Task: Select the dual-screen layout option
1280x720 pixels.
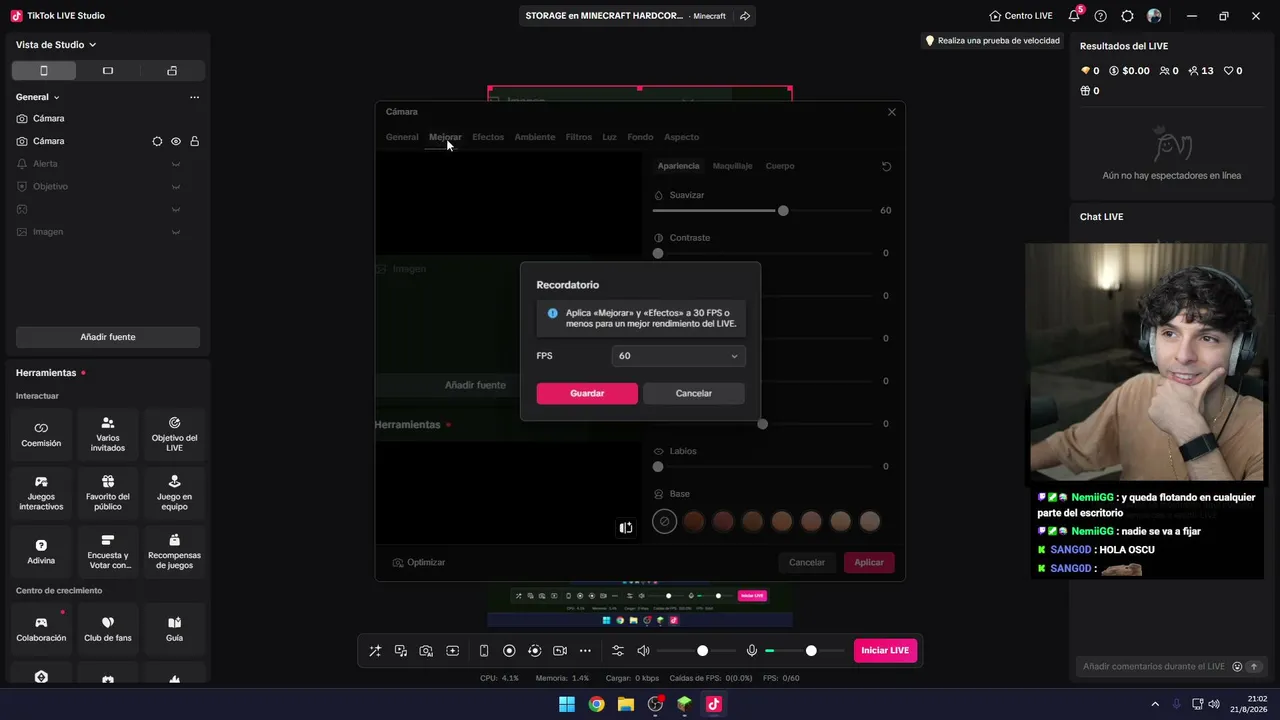Action: click(172, 70)
